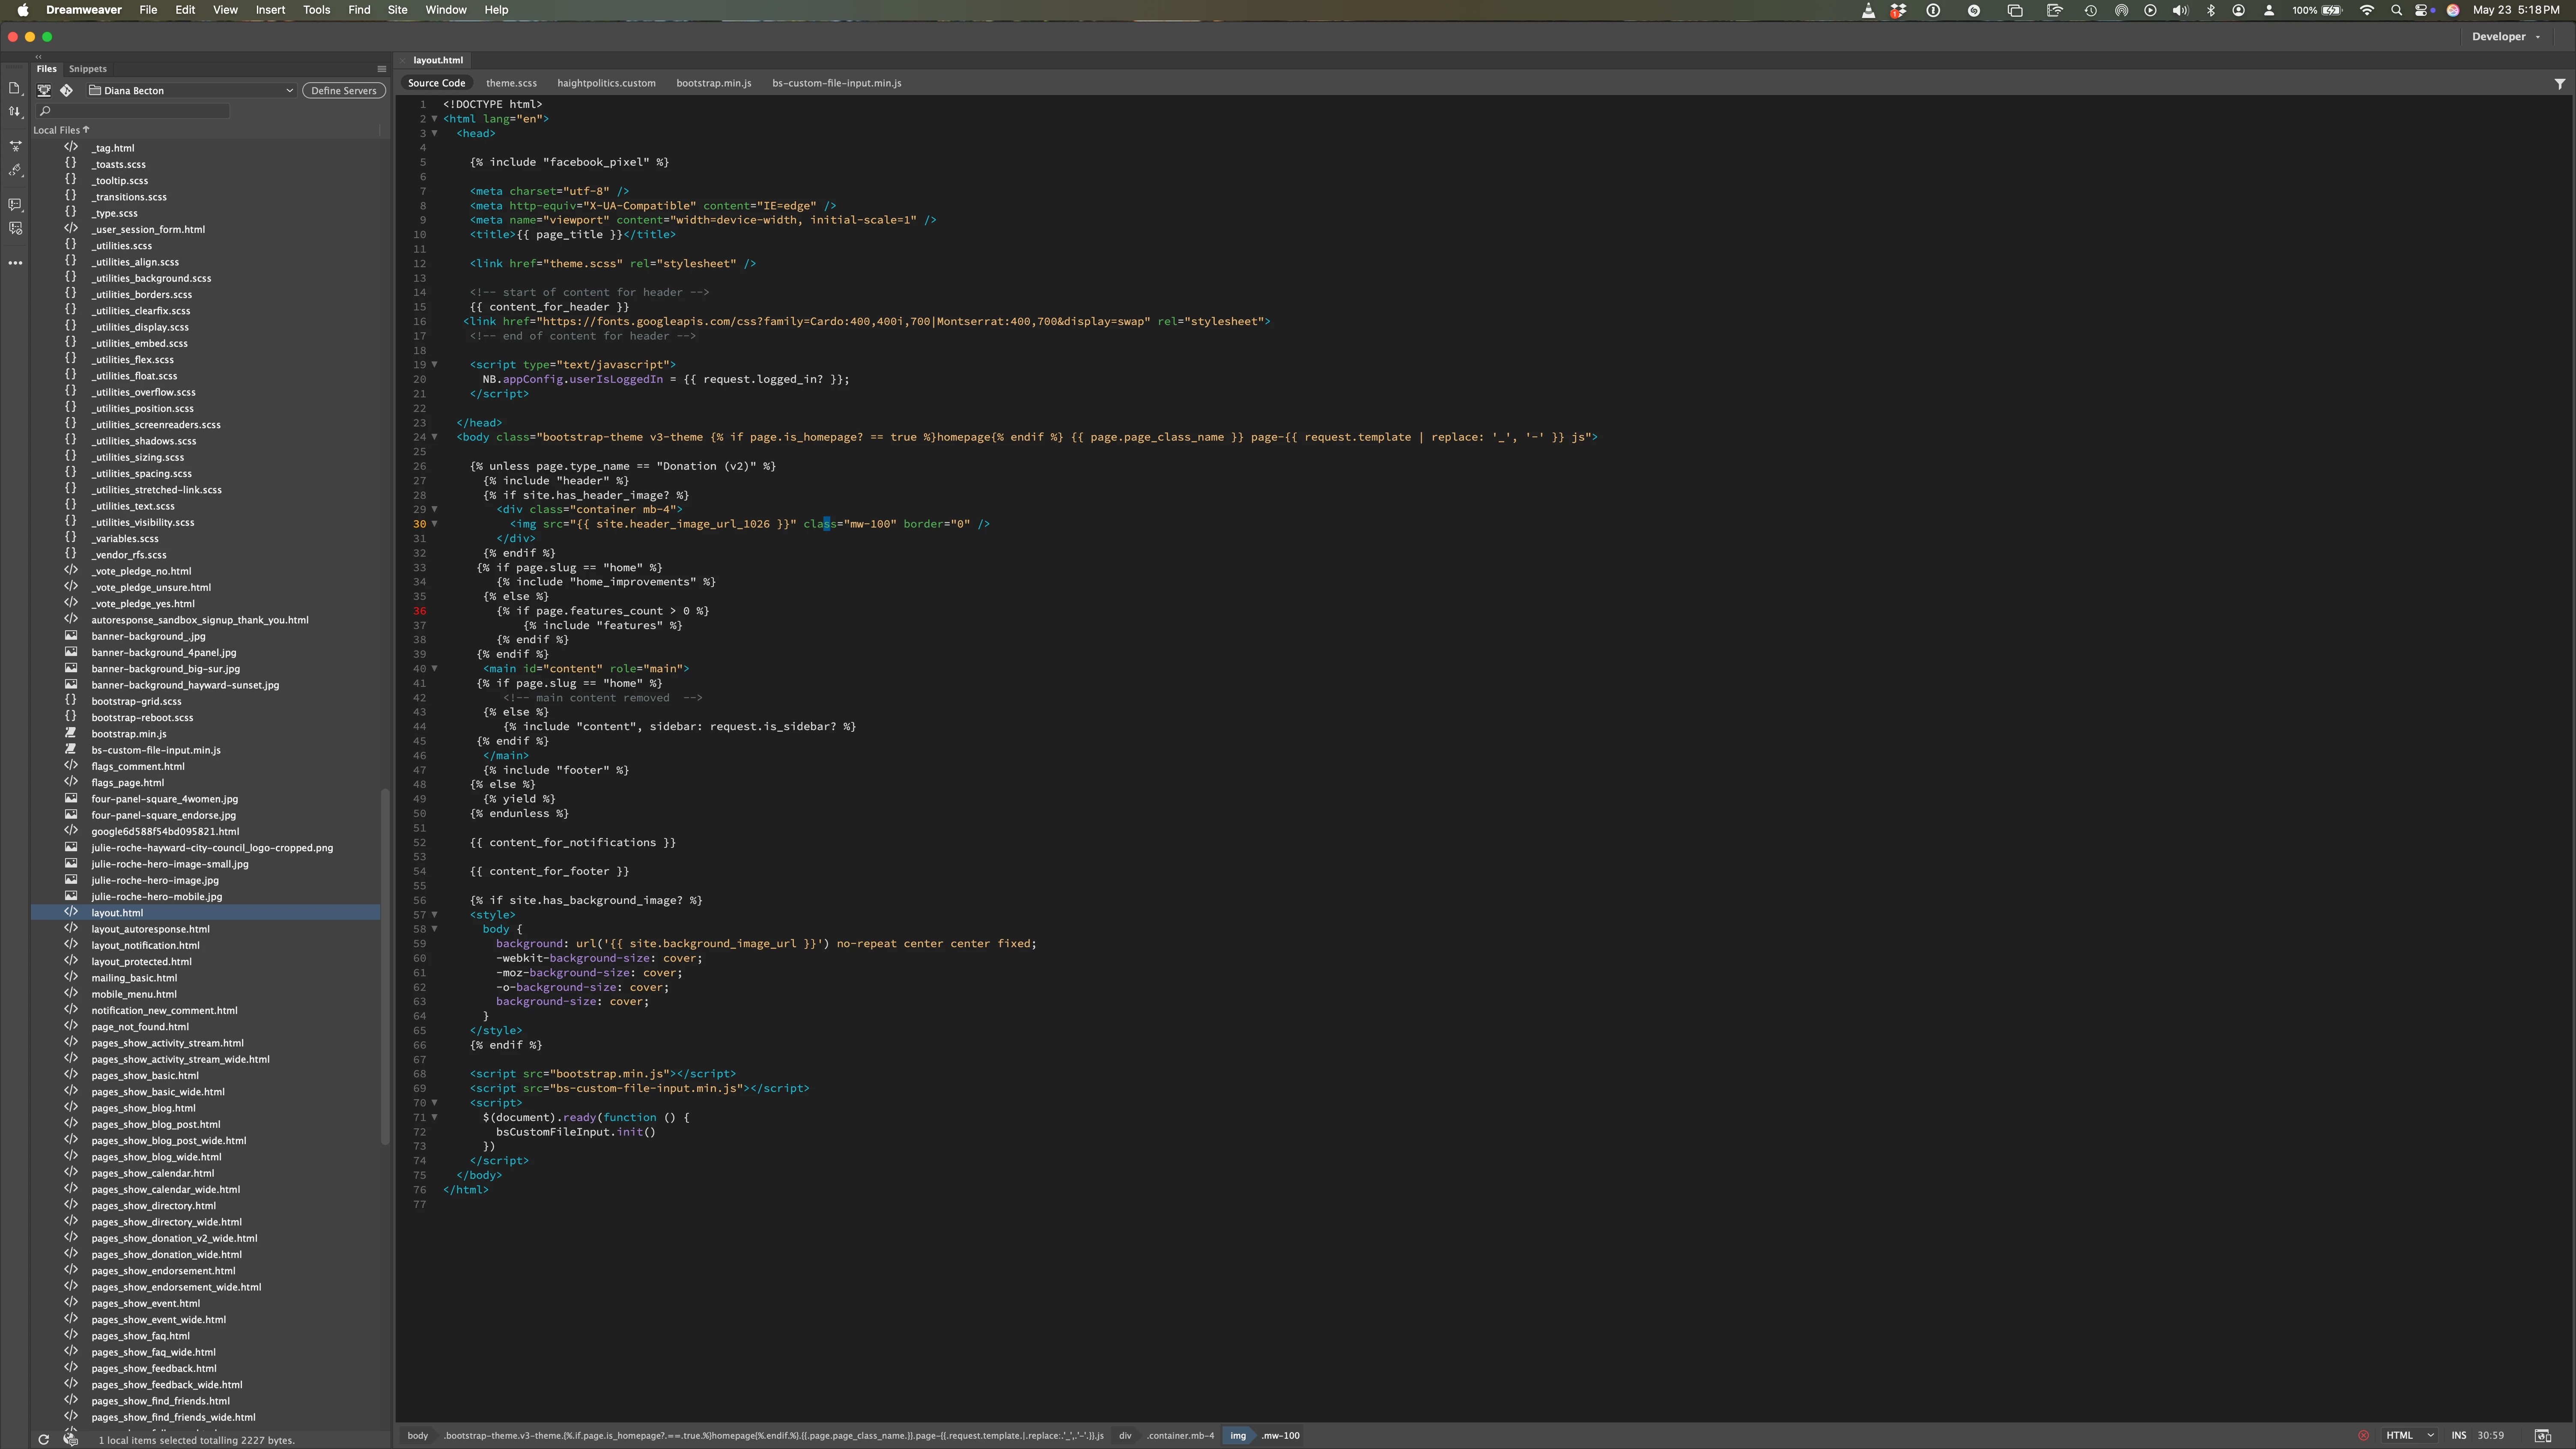Click the Format Source Code paint icon
2576x1449 pixels.
[x=15, y=171]
